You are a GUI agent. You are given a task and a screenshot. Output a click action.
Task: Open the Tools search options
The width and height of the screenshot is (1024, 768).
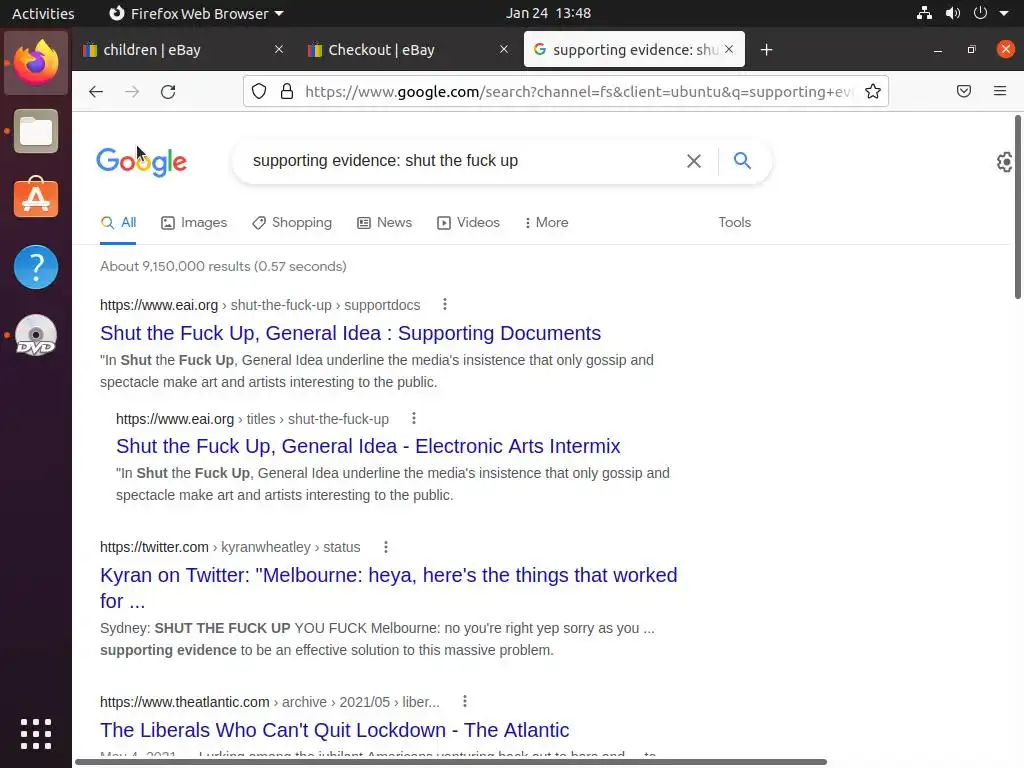(735, 222)
